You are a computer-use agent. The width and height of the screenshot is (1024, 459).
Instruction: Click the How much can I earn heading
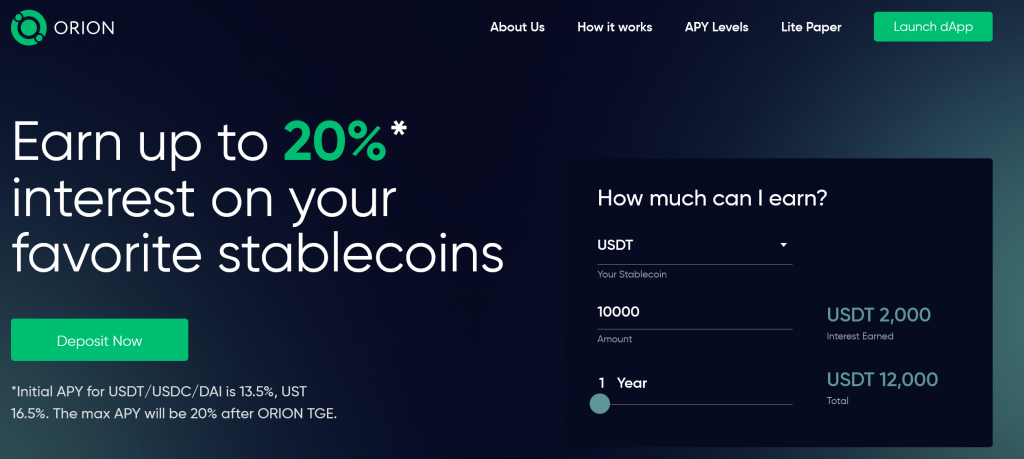click(x=712, y=198)
